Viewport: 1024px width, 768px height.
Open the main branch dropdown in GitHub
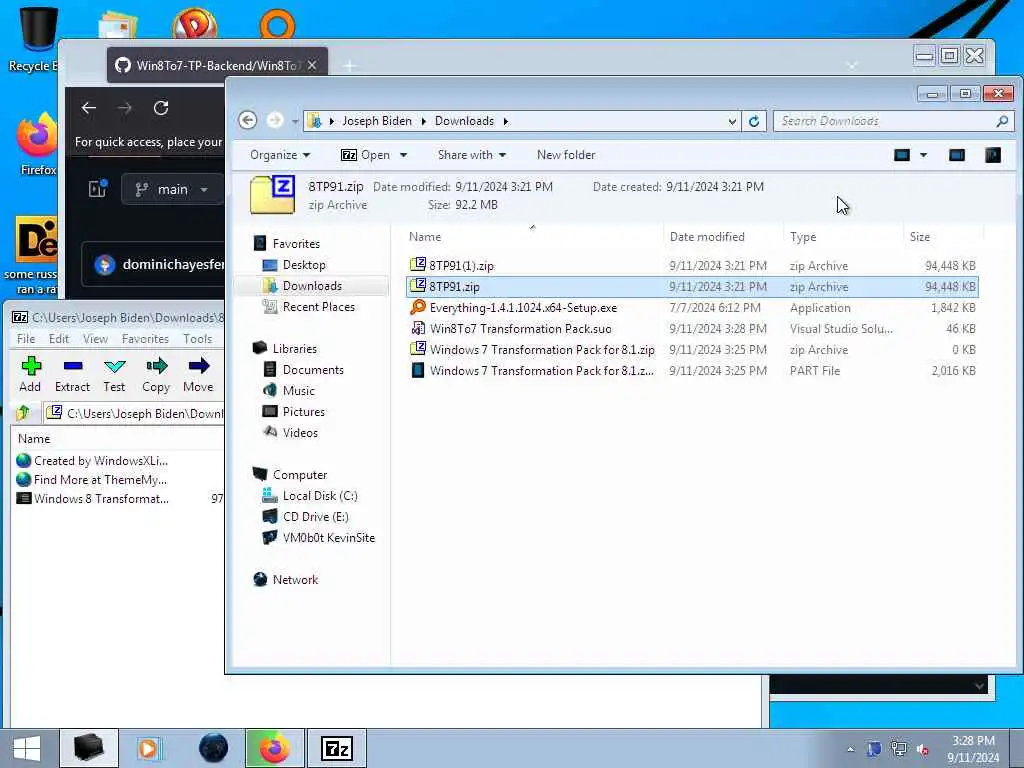tap(172, 189)
